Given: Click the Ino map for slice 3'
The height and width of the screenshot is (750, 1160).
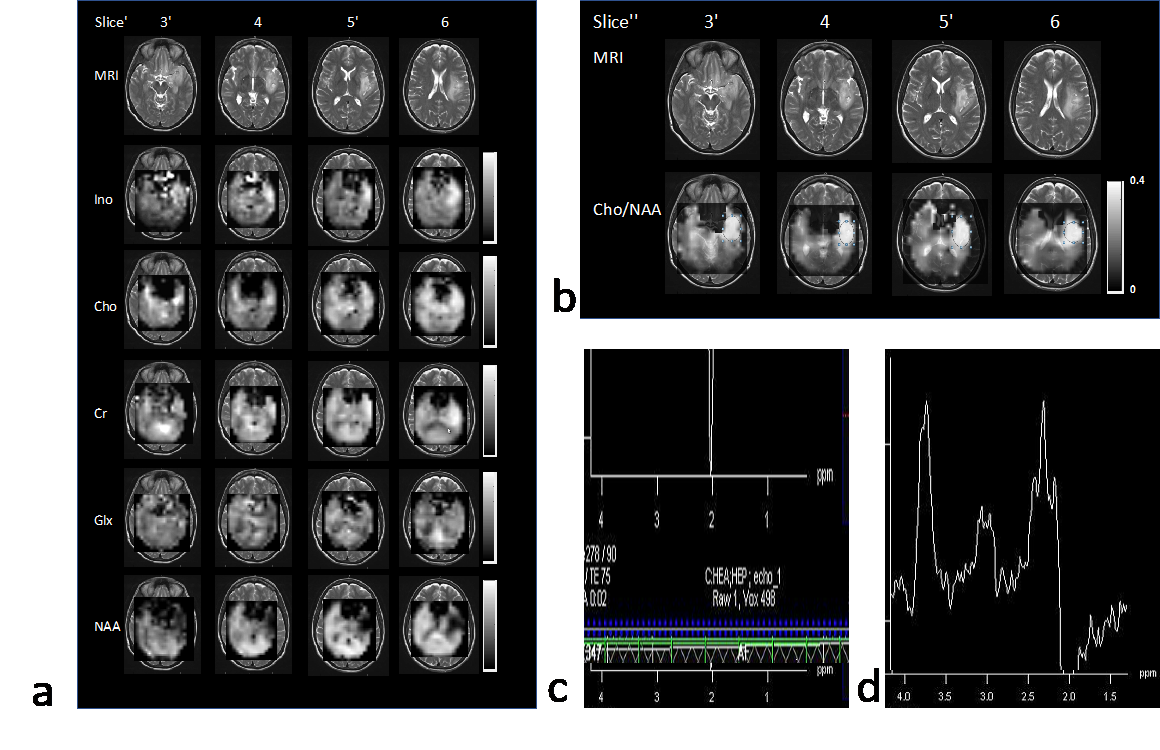Looking at the screenshot, I should tap(162, 194).
